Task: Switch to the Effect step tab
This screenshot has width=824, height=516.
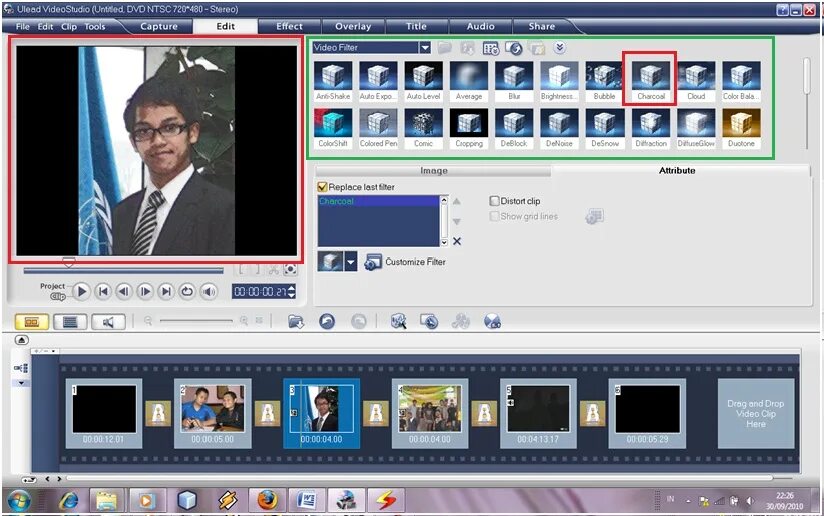Action: click(x=289, y=26)
